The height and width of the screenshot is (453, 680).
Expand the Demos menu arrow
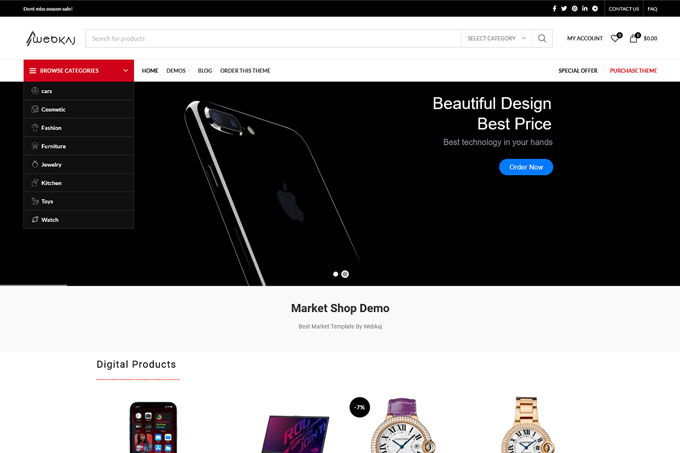tap(189, 71)
